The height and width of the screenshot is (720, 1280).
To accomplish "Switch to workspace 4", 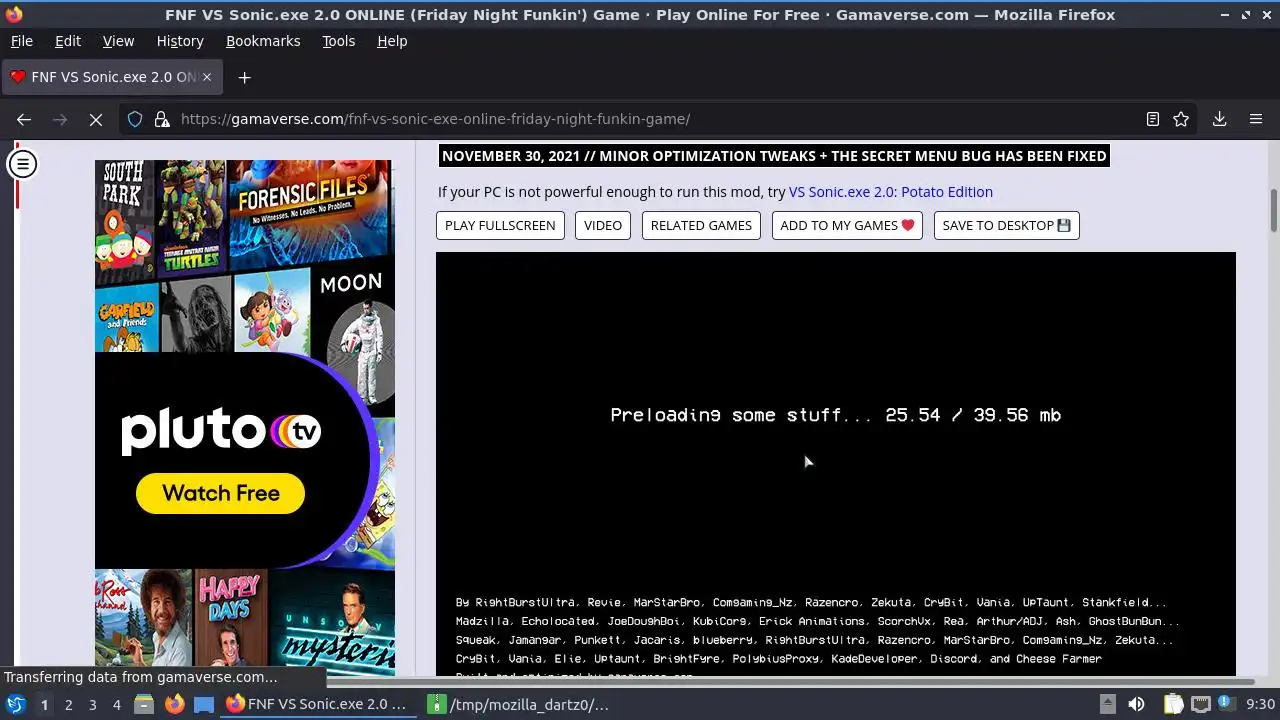I will point(116,704).
